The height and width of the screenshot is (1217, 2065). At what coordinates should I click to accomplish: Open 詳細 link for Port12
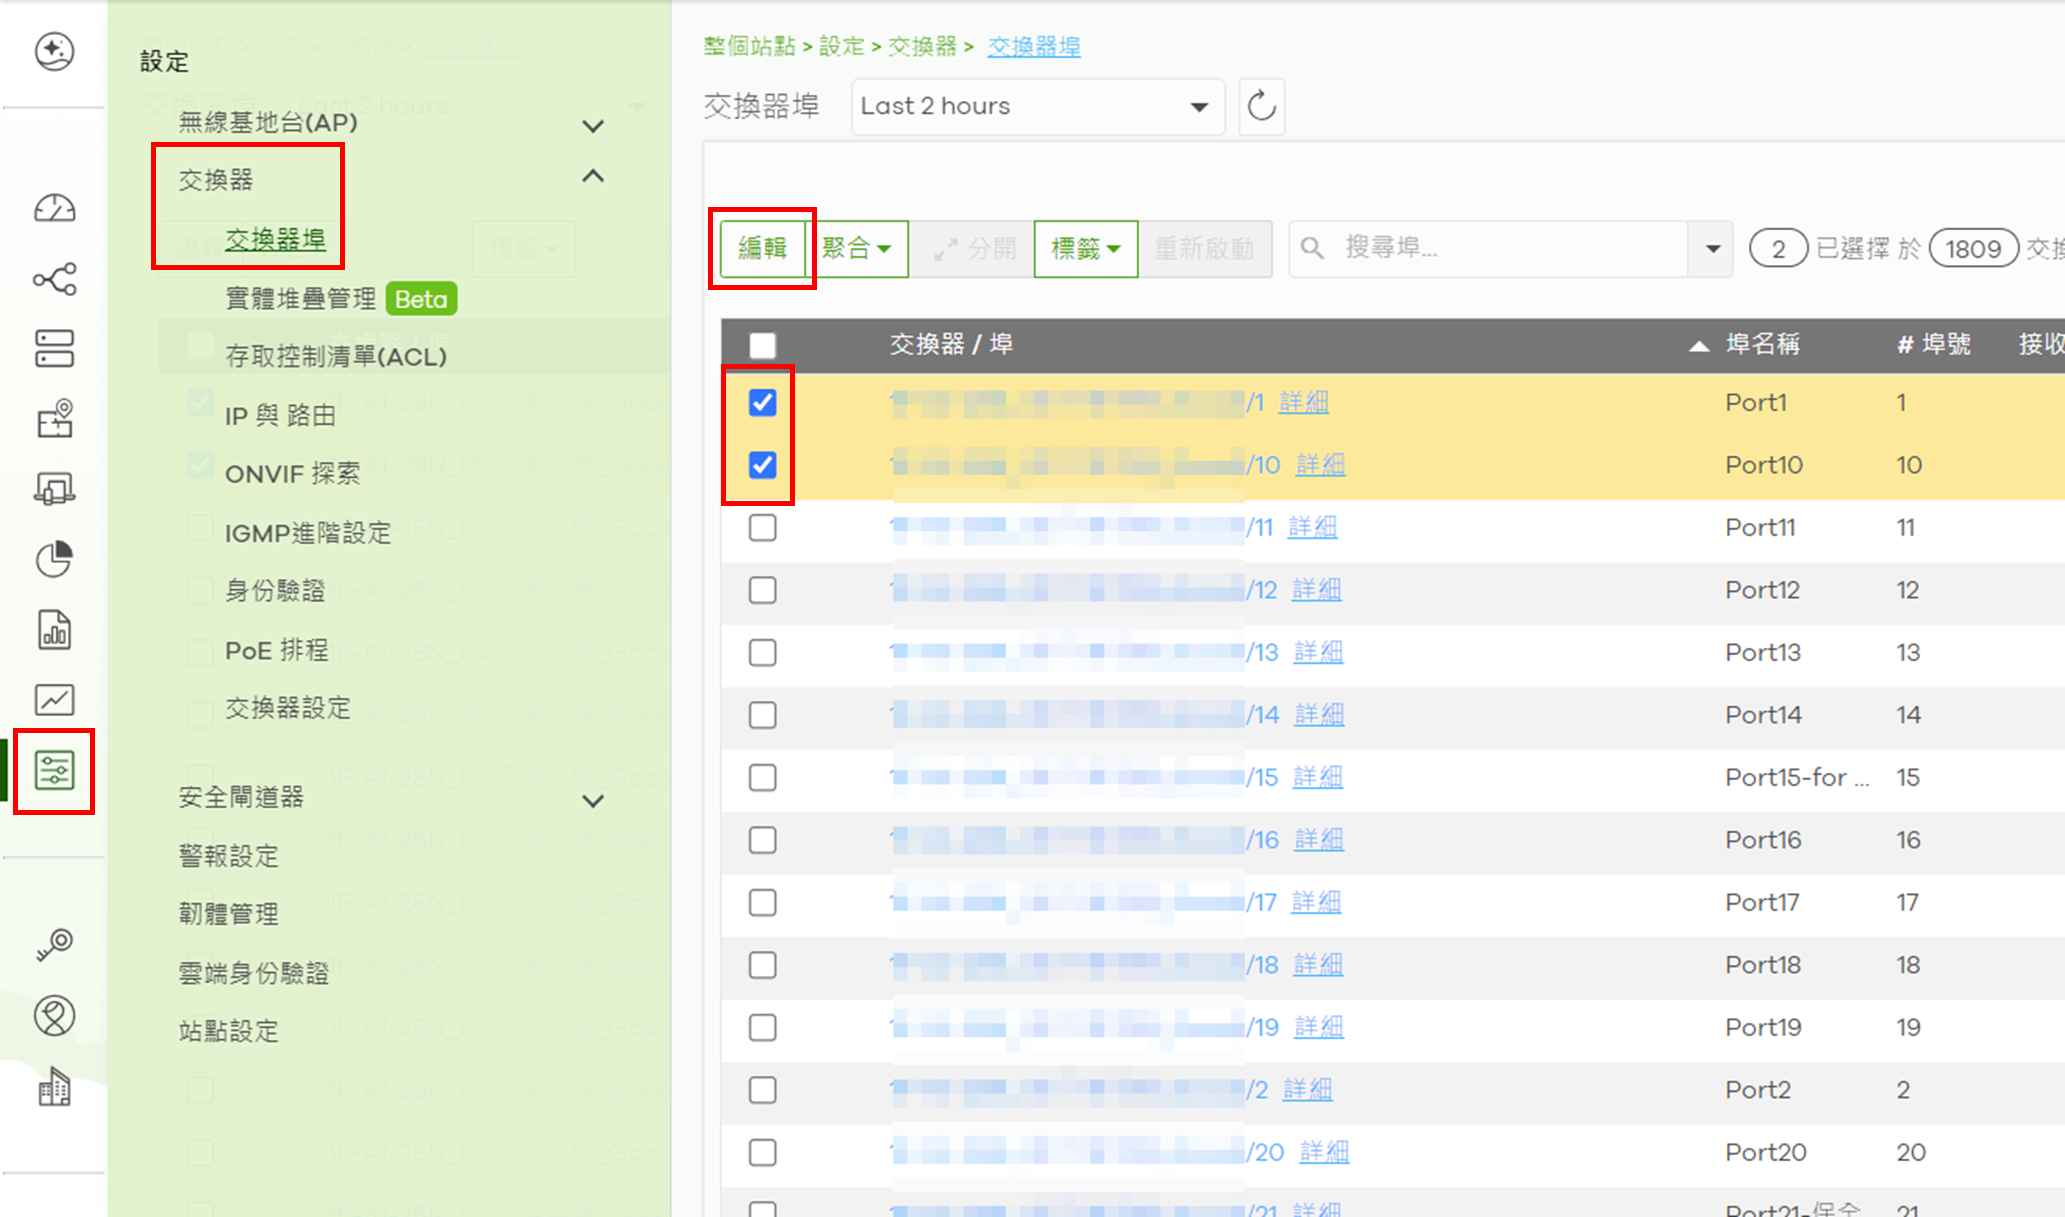1315,590
